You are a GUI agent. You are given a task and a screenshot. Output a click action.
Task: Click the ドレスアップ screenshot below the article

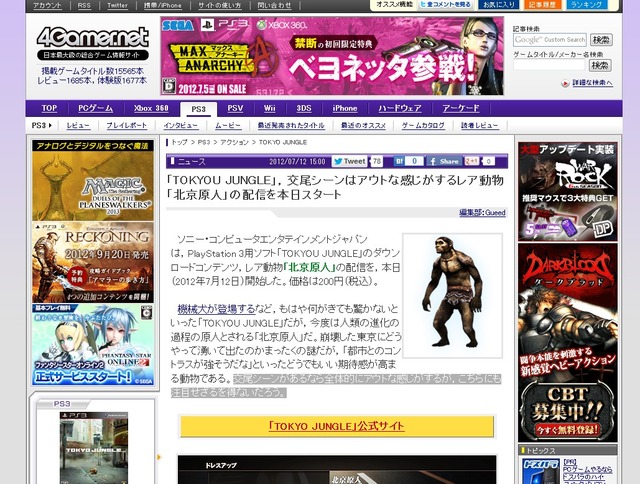point(337,469)
